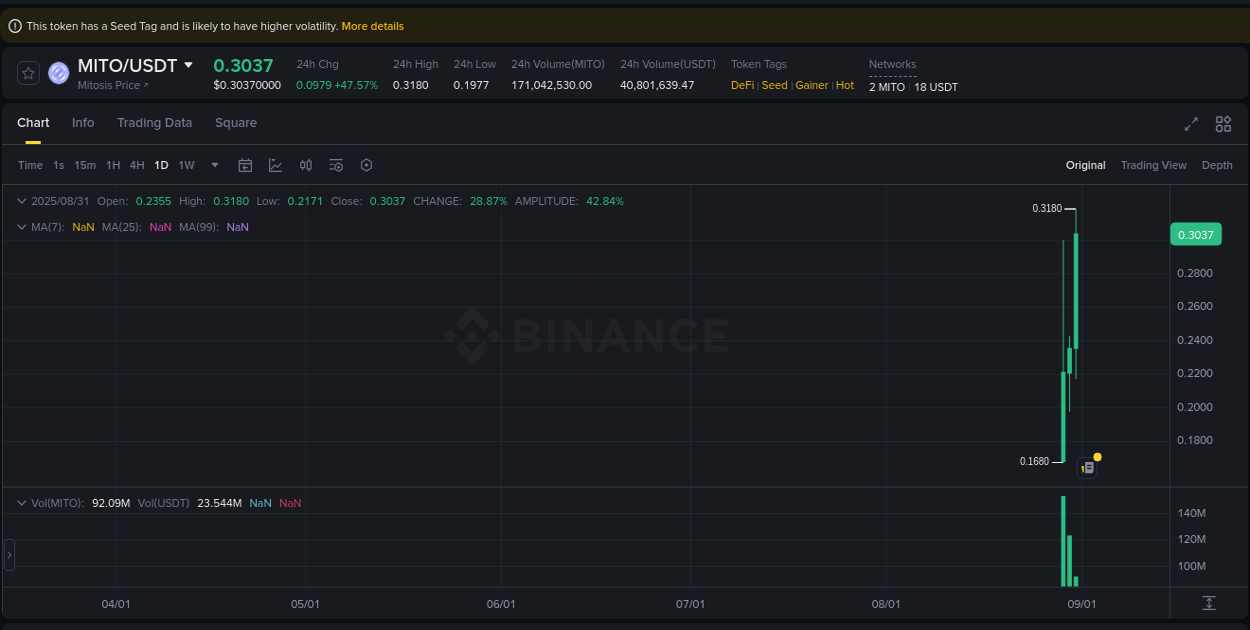Switch chart view to Trading View
Screen dimensions: 1250x630
[1153, 165]
